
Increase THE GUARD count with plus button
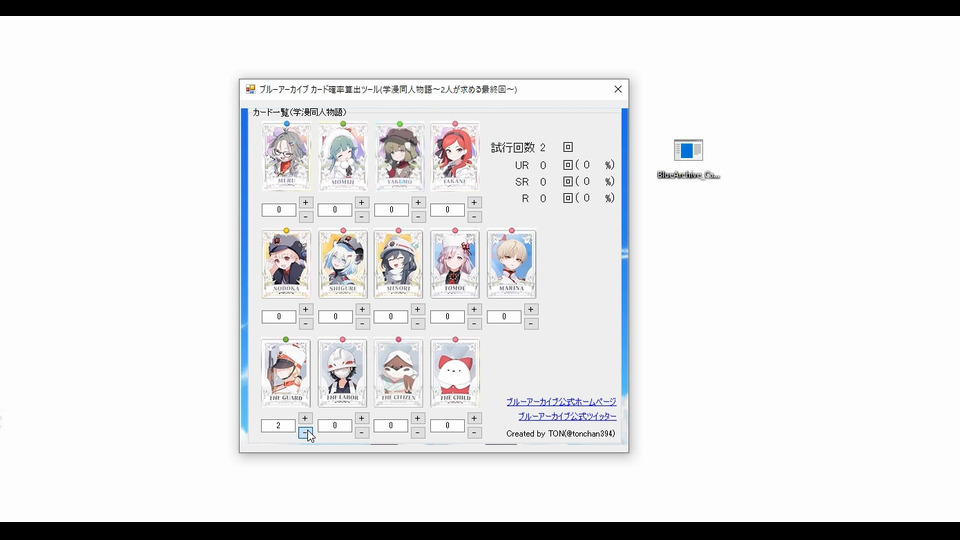pyautogui.click(x=306, y=418)
